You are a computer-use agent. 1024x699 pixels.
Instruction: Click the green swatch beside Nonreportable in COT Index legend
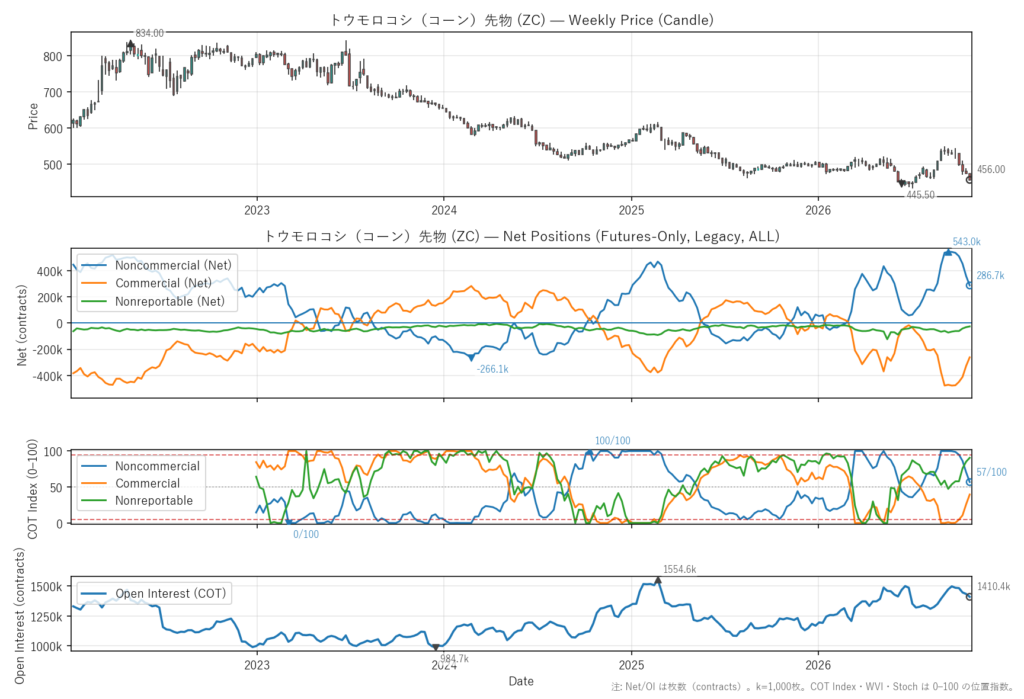click(x=94, y=501)
